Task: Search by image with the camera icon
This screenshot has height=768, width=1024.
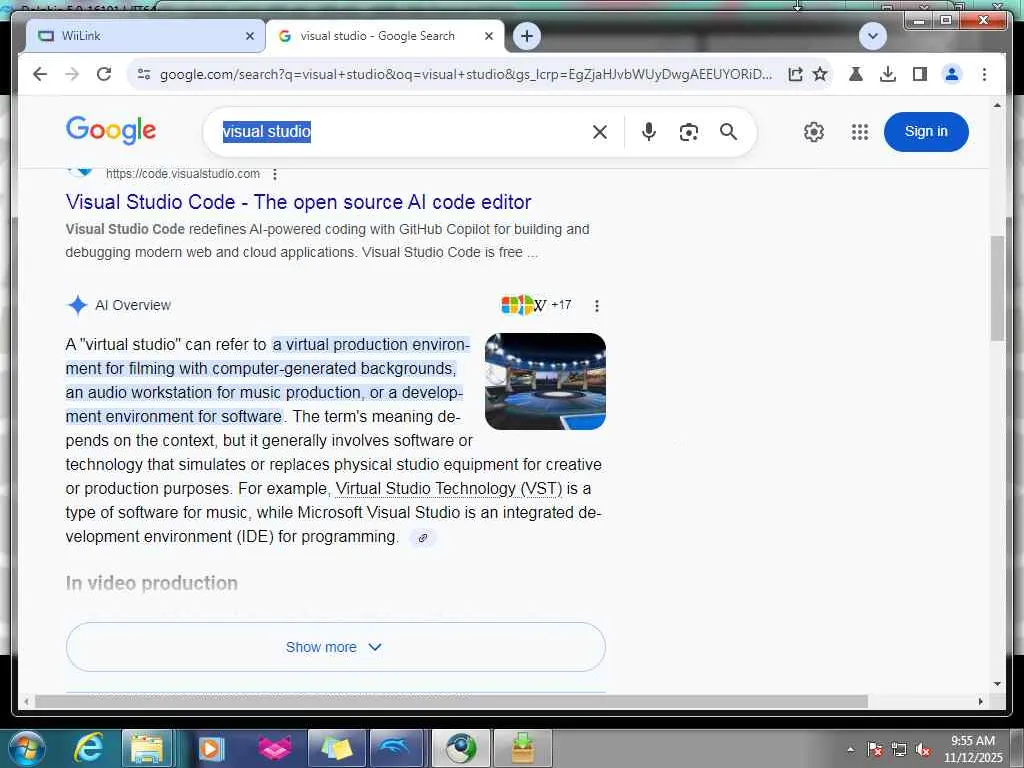Action: pos(688,132)
